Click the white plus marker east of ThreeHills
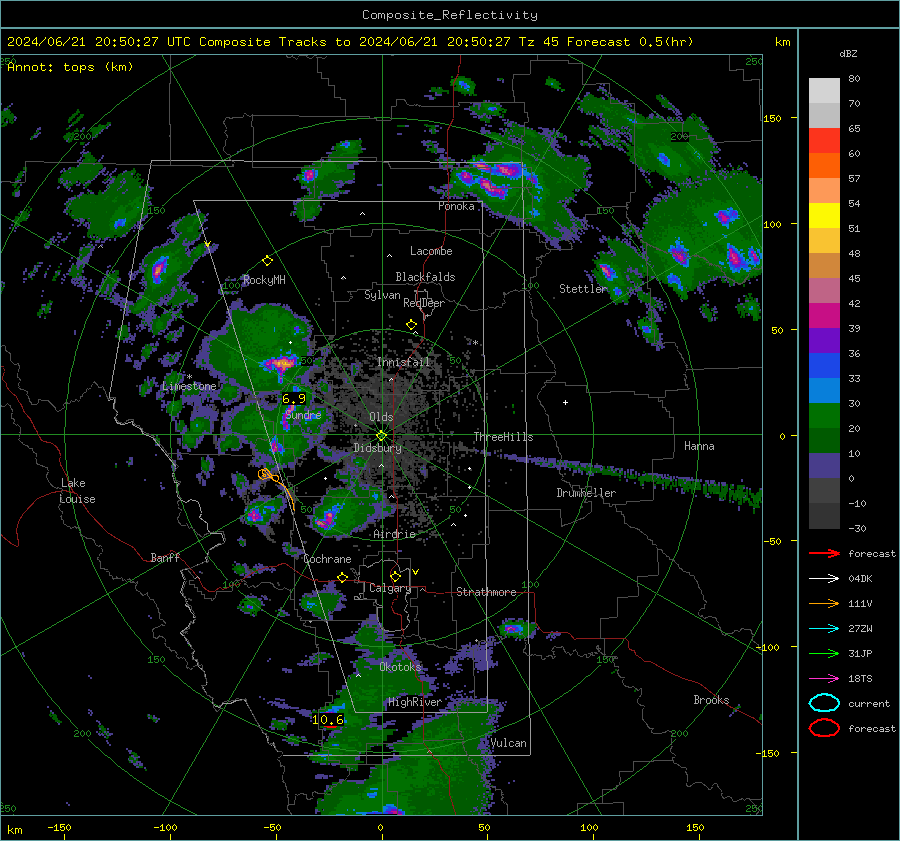This screenshot has width=900, height=841. click(x=565, y=402)
